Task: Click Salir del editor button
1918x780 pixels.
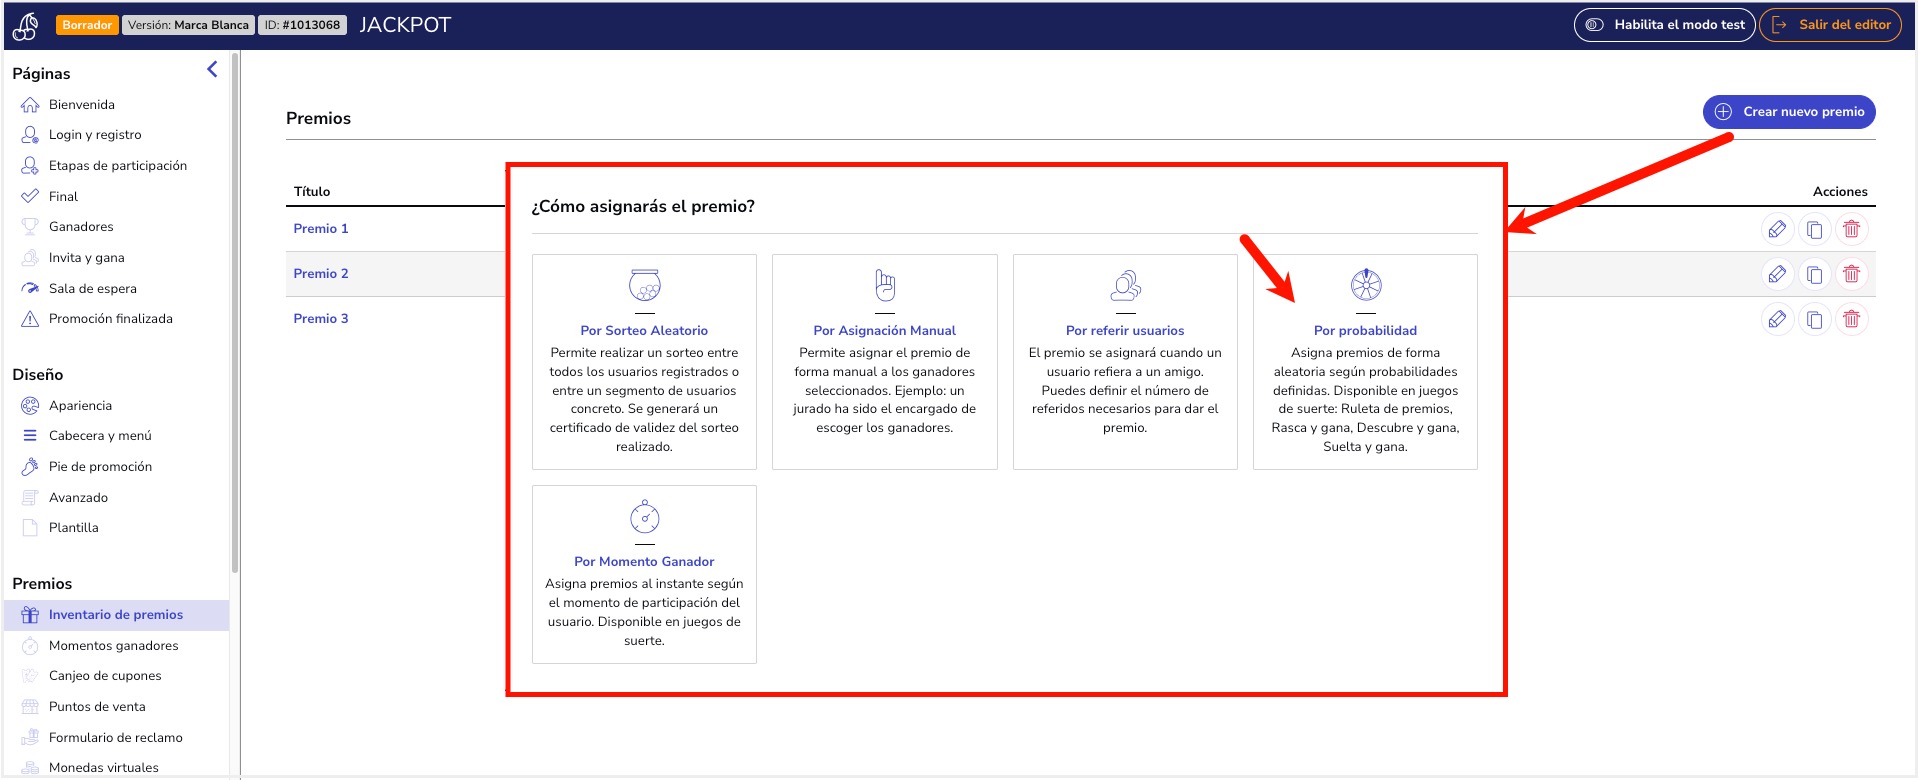Action: coord(1831,25)
